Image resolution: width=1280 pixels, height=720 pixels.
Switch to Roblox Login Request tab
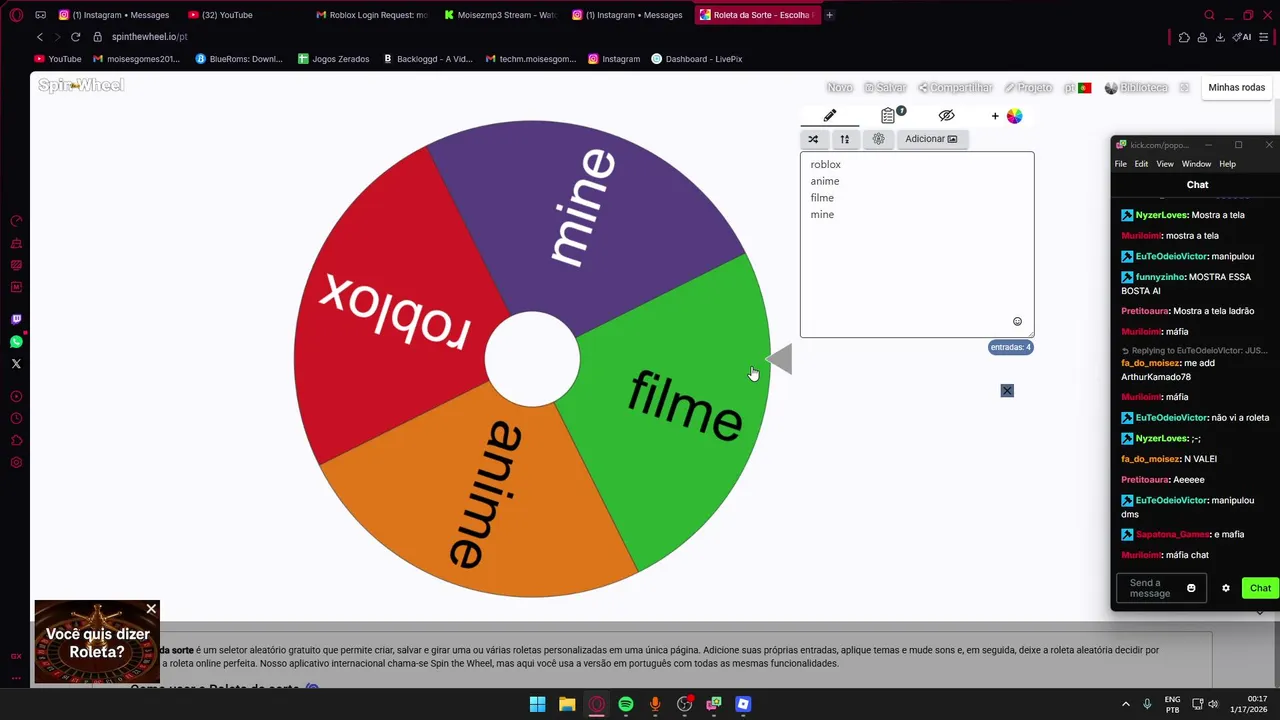[x=371, y=15]
